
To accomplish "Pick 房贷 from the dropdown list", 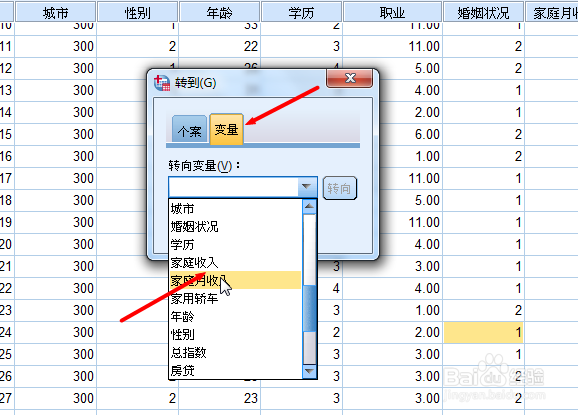I will [x=235, y=370].
